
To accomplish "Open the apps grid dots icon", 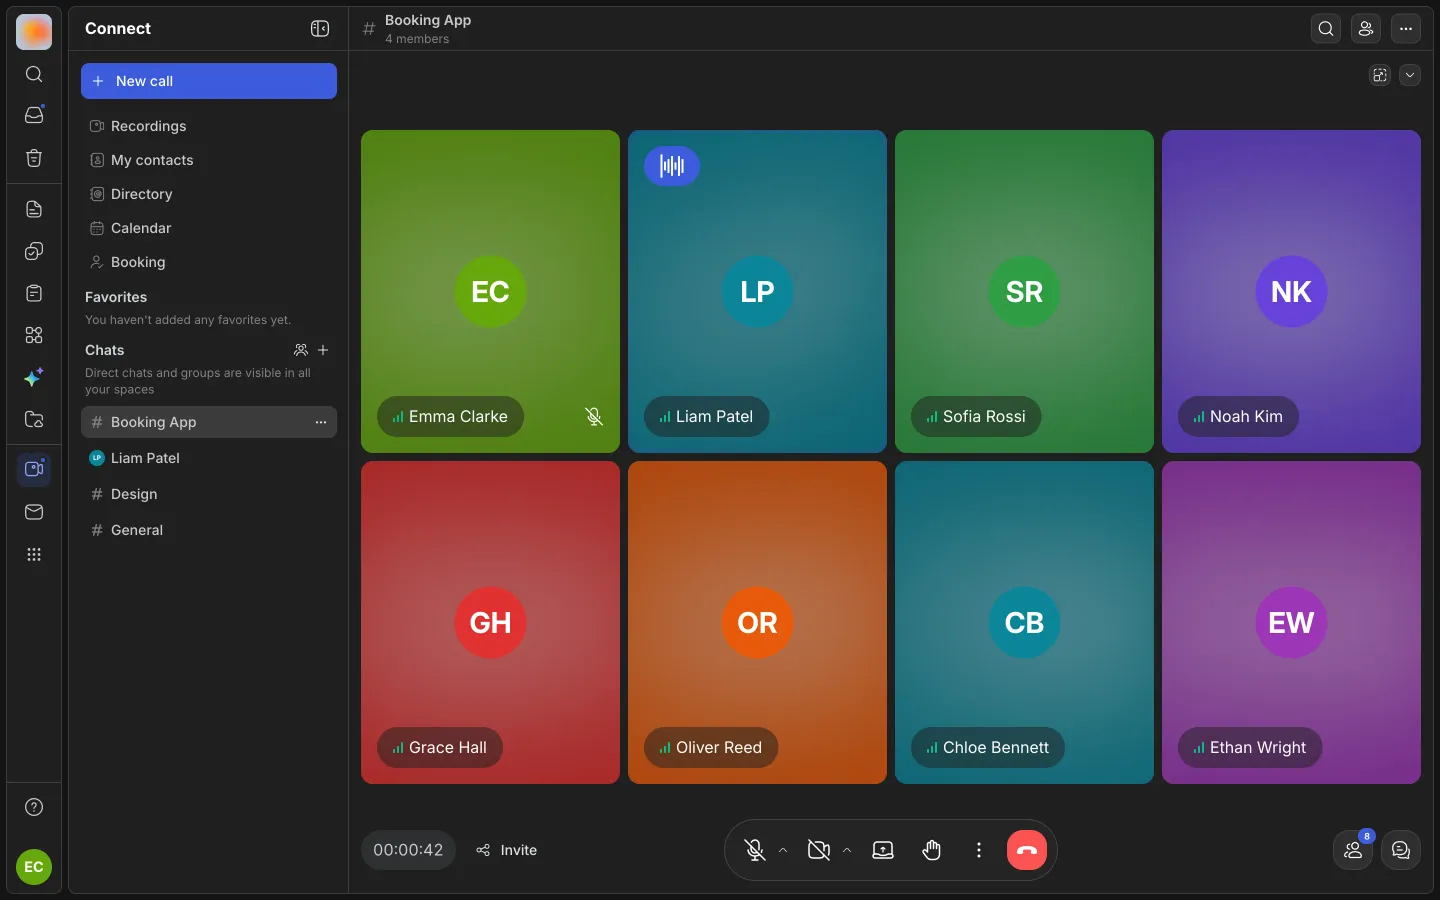I will pyautogui.click(x=34, y=554).
